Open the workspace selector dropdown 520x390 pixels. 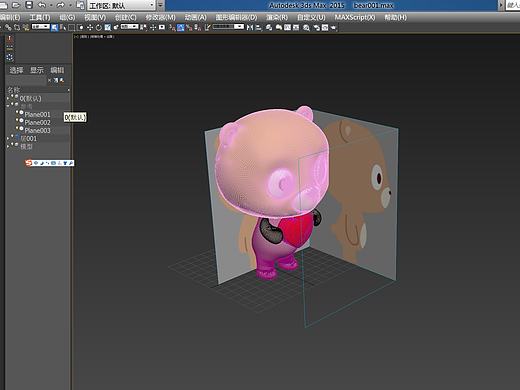click(x=121, y=5)
